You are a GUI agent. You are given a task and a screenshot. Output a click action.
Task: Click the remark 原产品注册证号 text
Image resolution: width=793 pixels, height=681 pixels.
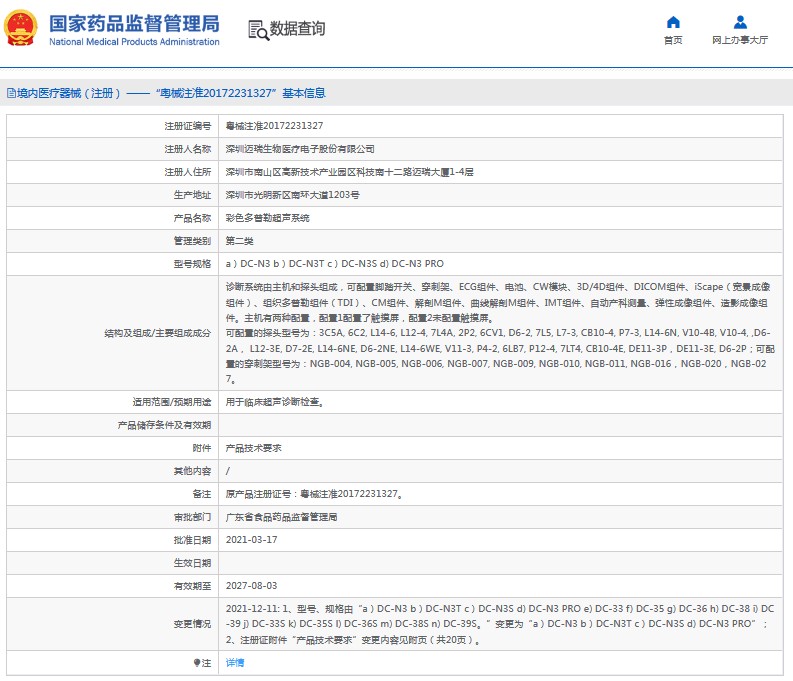(x=314, y=494)
